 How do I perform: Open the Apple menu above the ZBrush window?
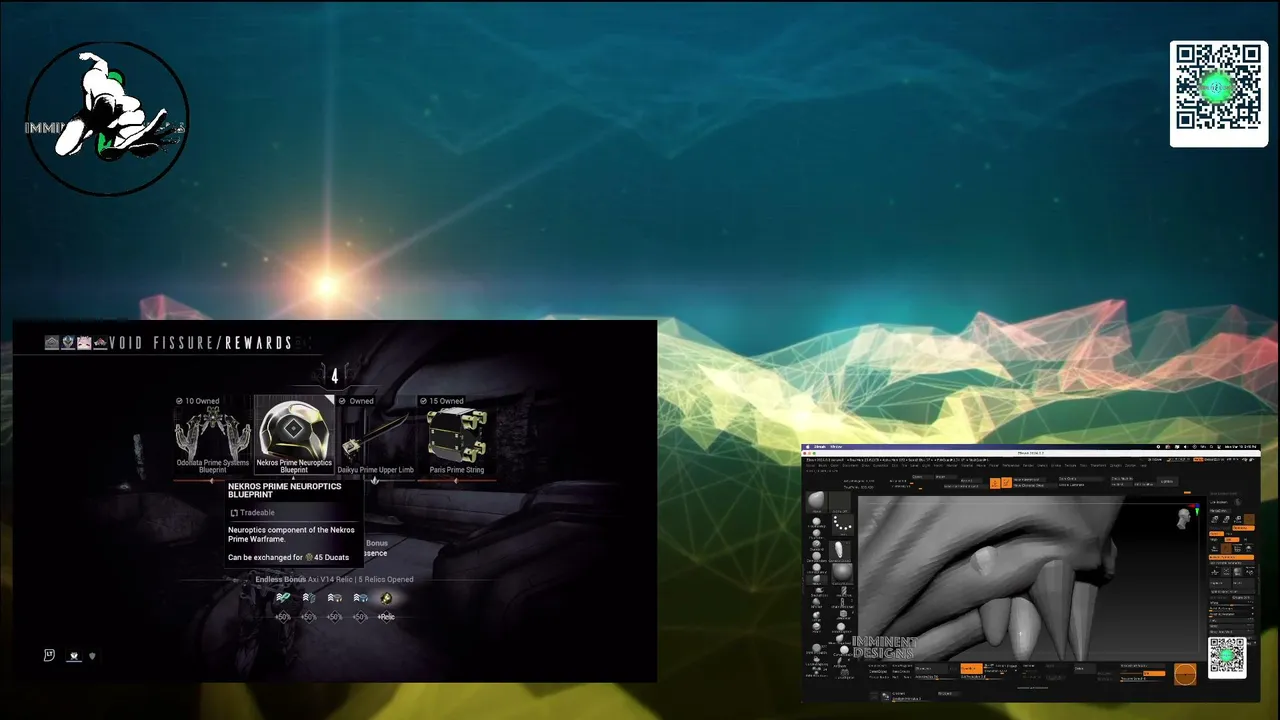809,447
